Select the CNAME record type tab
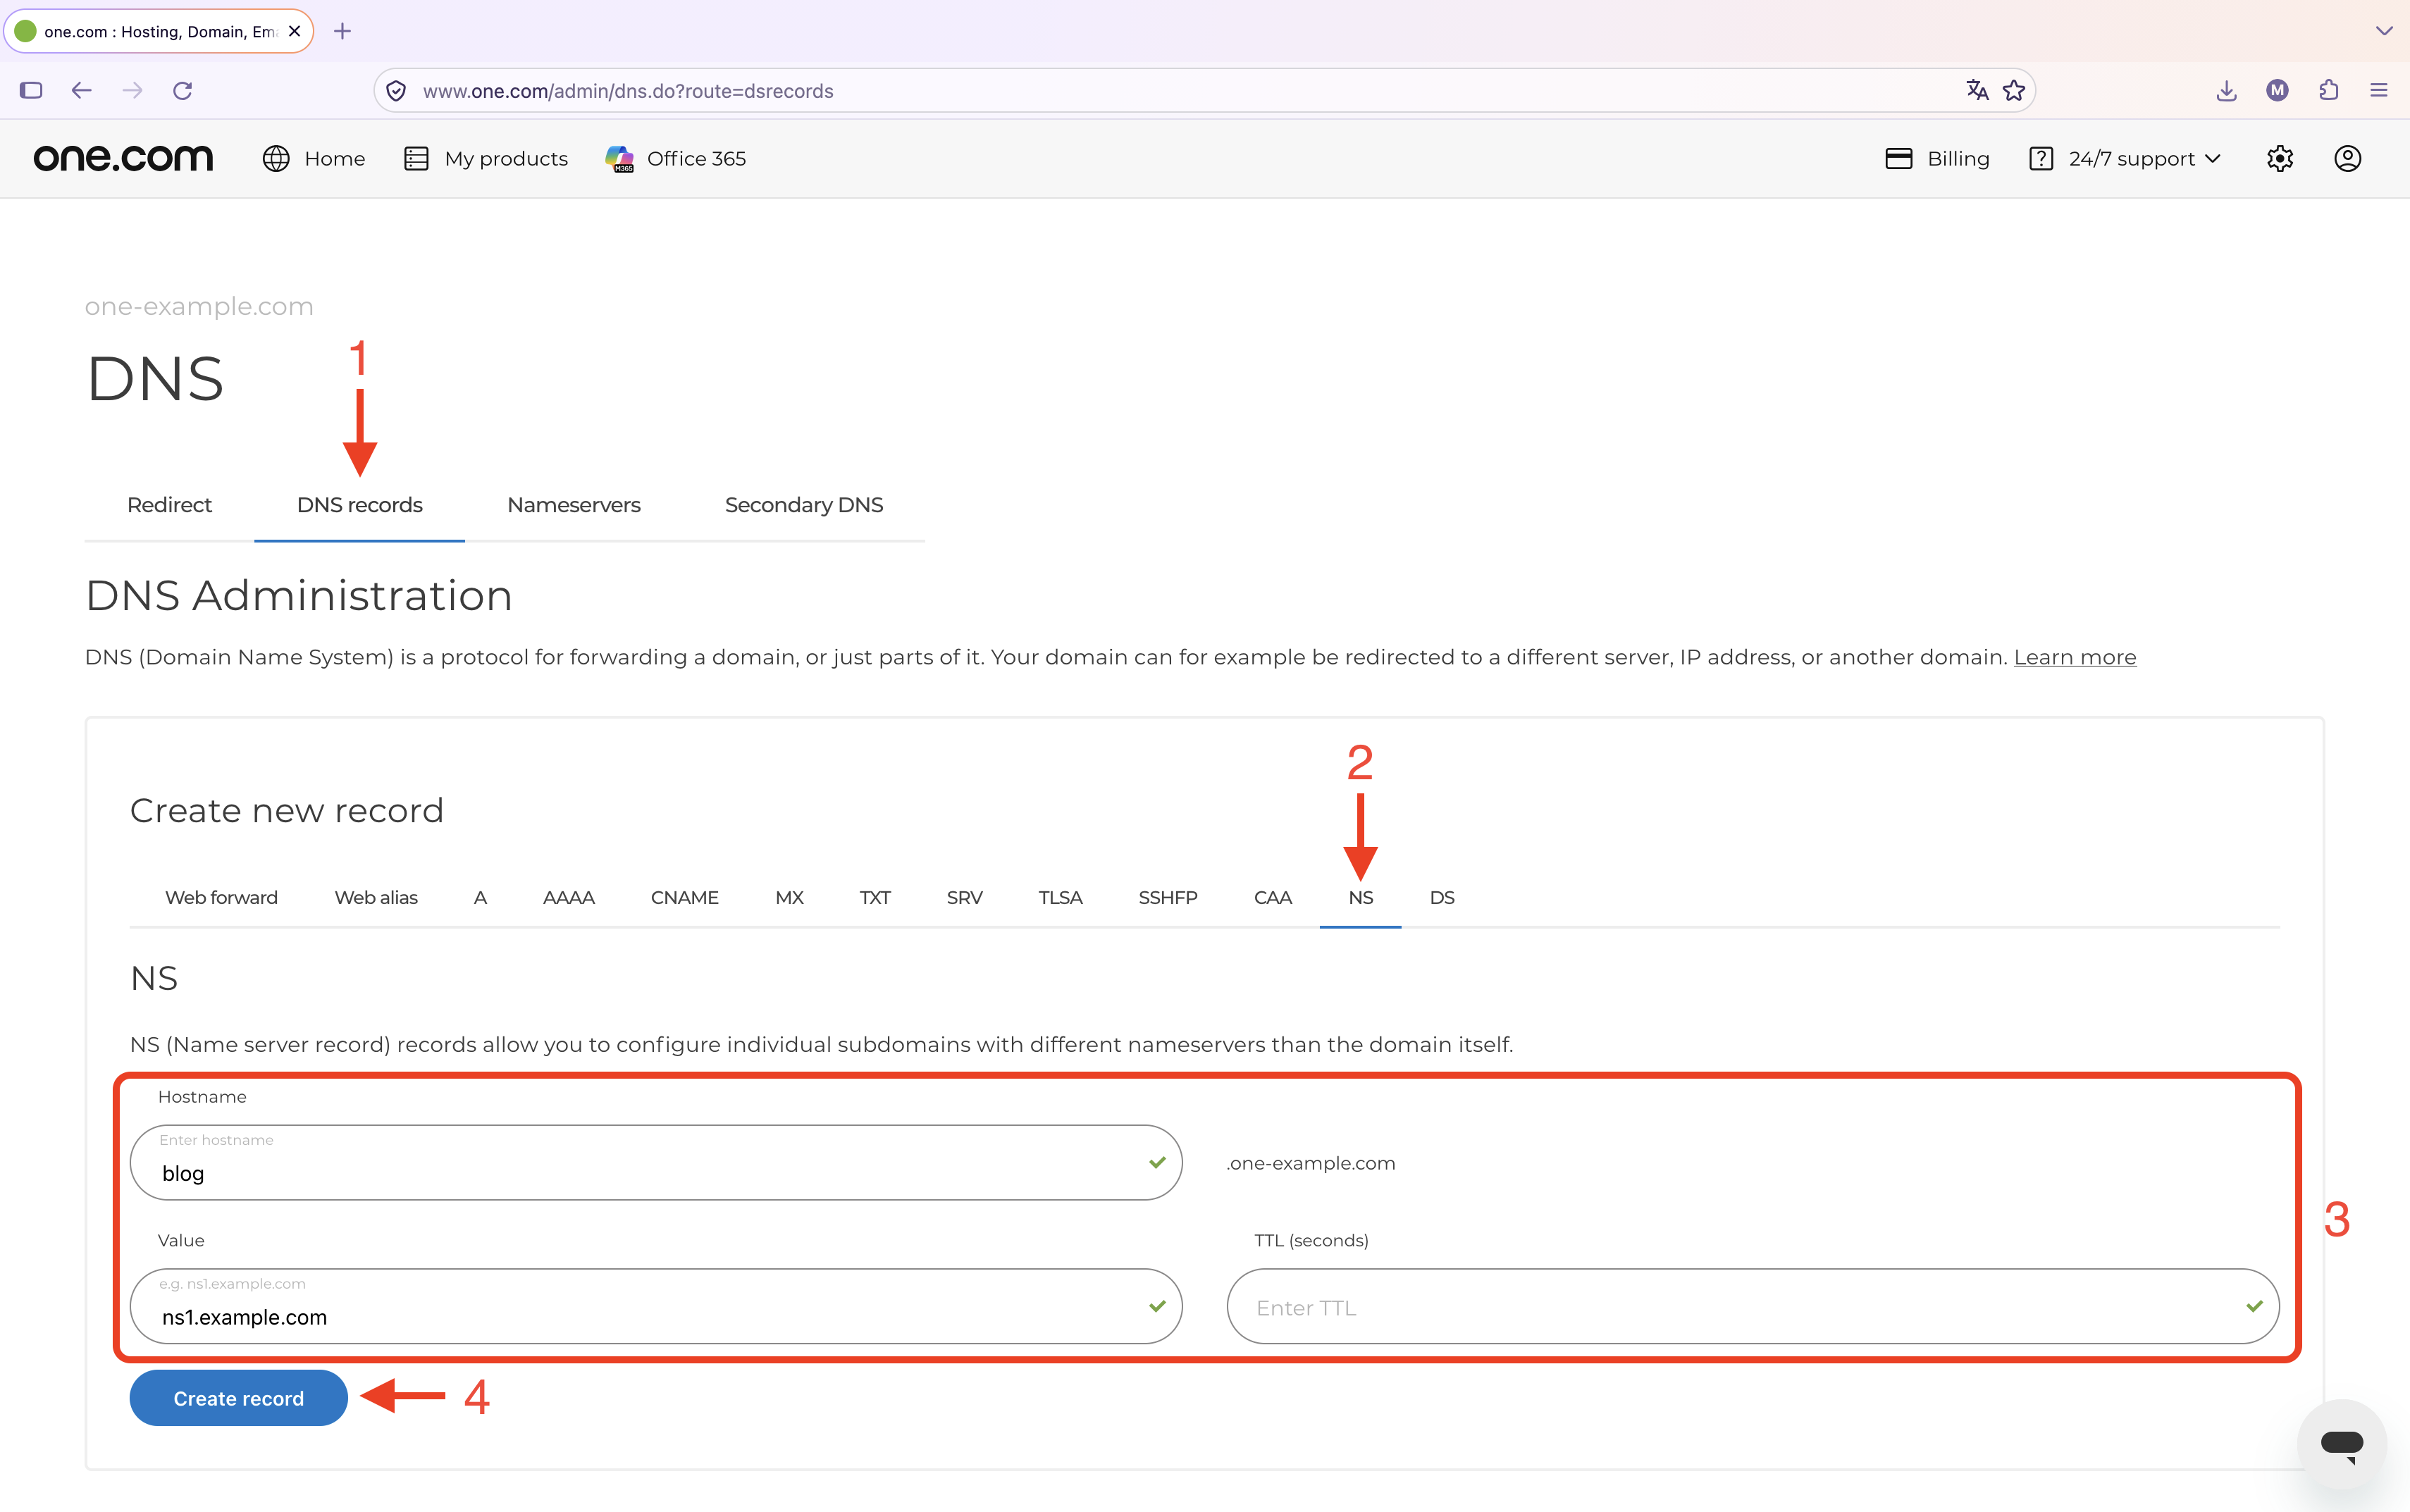Image resolution: width=2410 pixels, height=1512 pixels. tap(685, 897)
